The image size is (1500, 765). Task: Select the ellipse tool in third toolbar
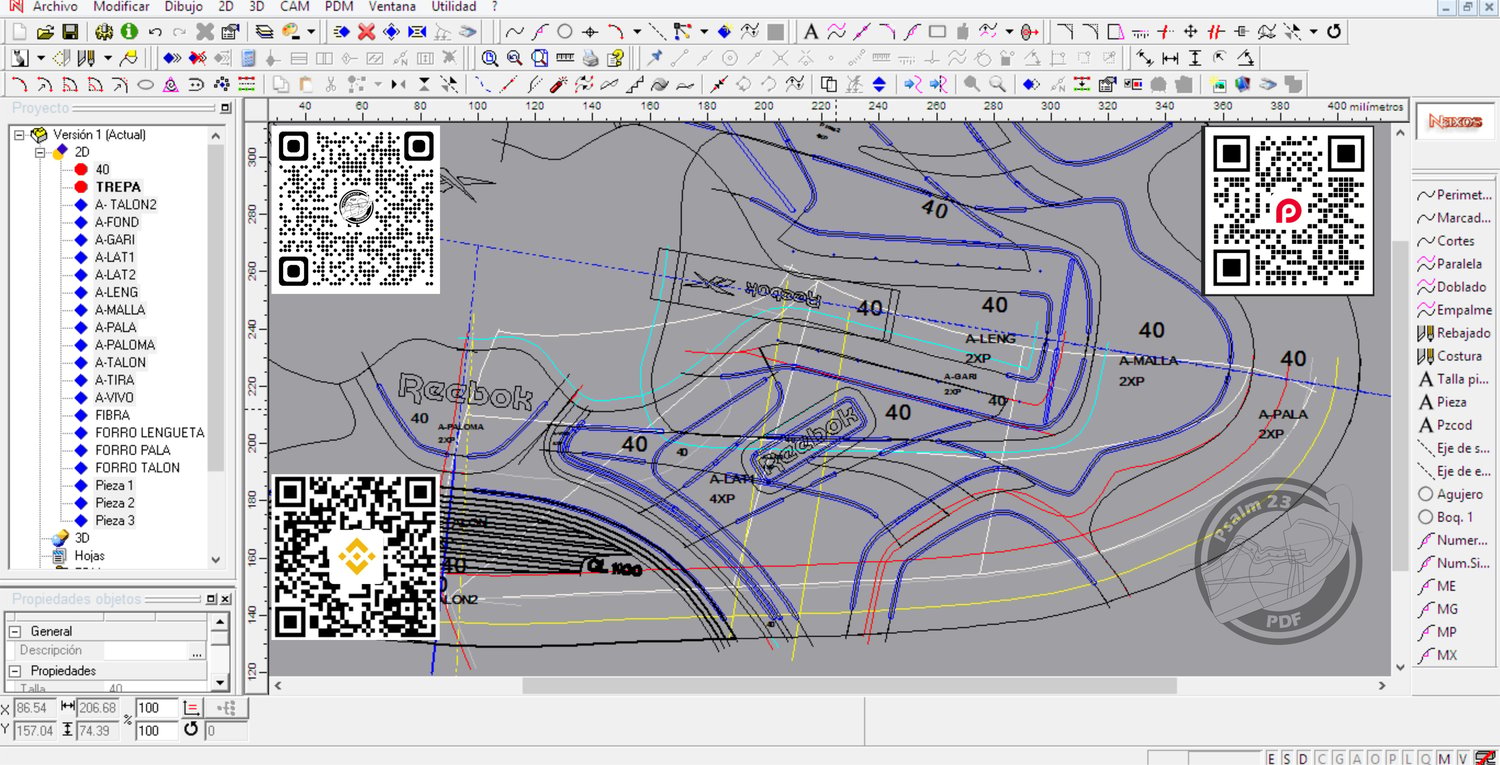pyautogui.click(x=145, y=84)
